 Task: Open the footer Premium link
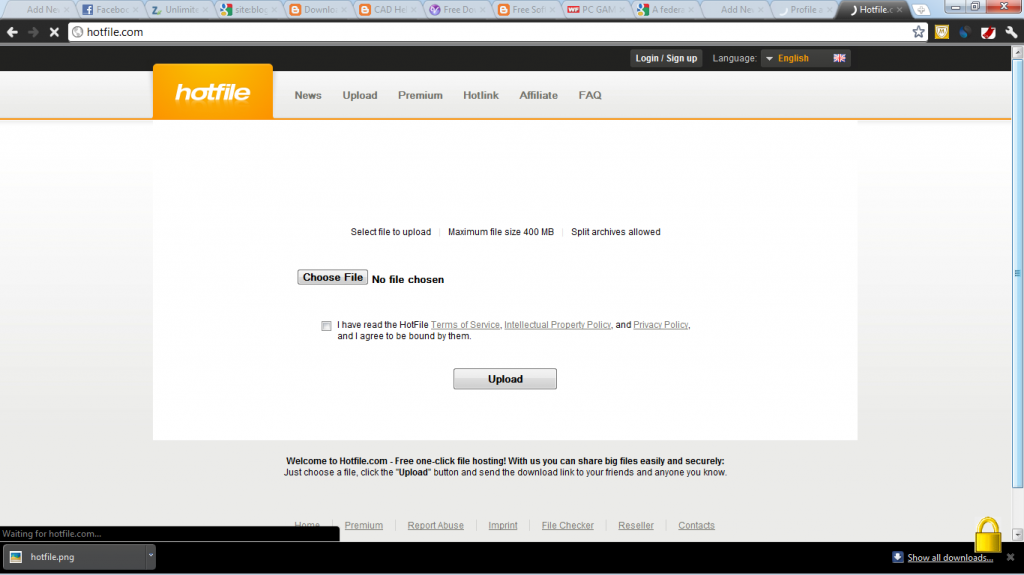(x=364, y=525)
